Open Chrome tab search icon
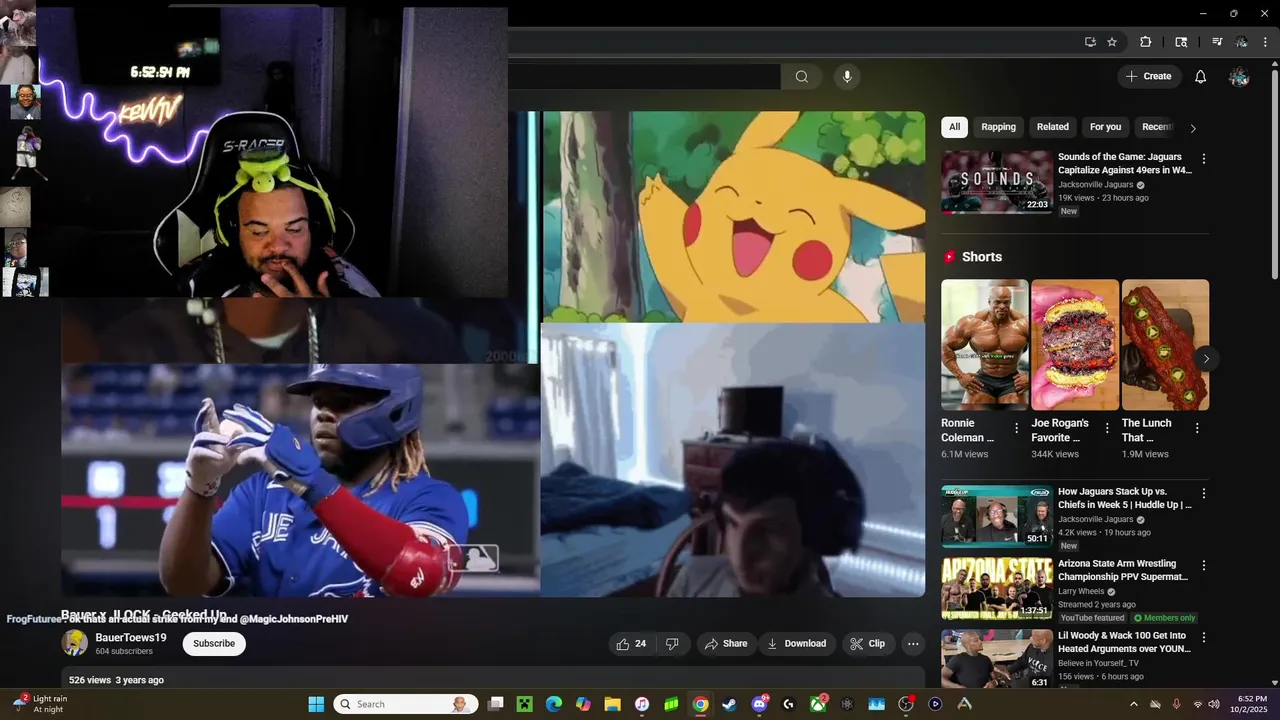The image size is (1280, 720). coord(1181,42)
